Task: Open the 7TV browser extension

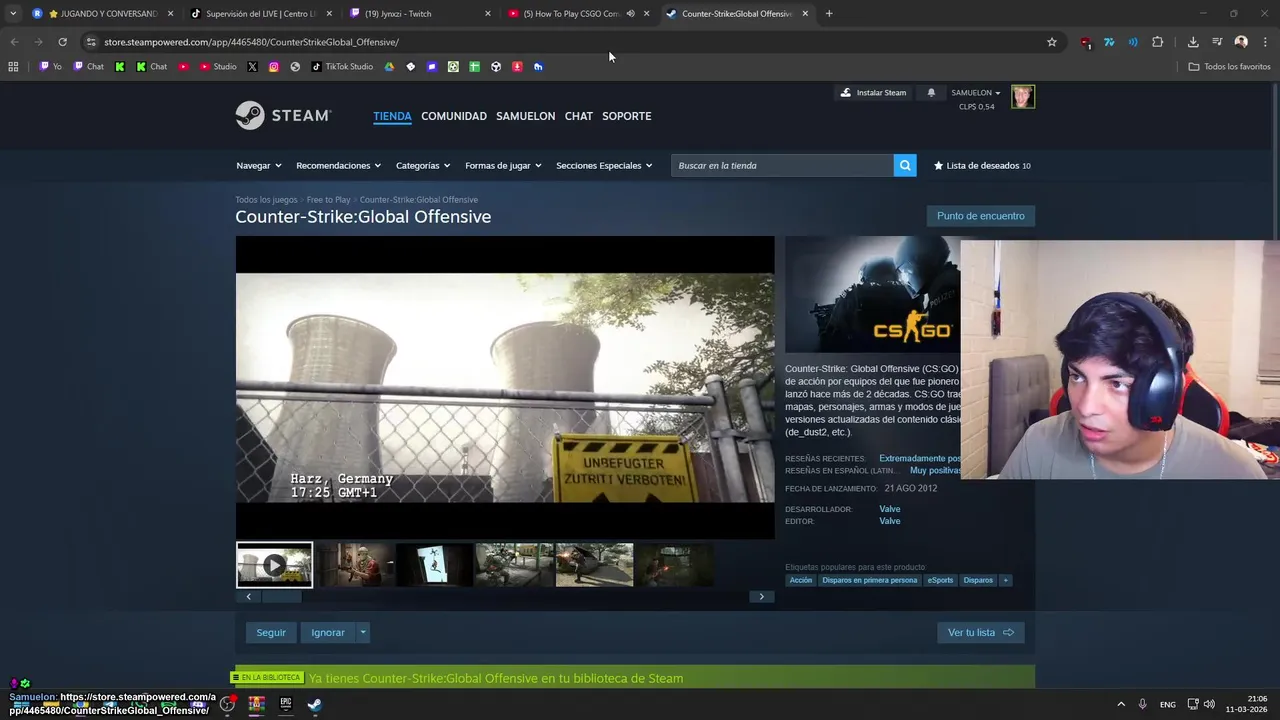Action: (1109, 42)
